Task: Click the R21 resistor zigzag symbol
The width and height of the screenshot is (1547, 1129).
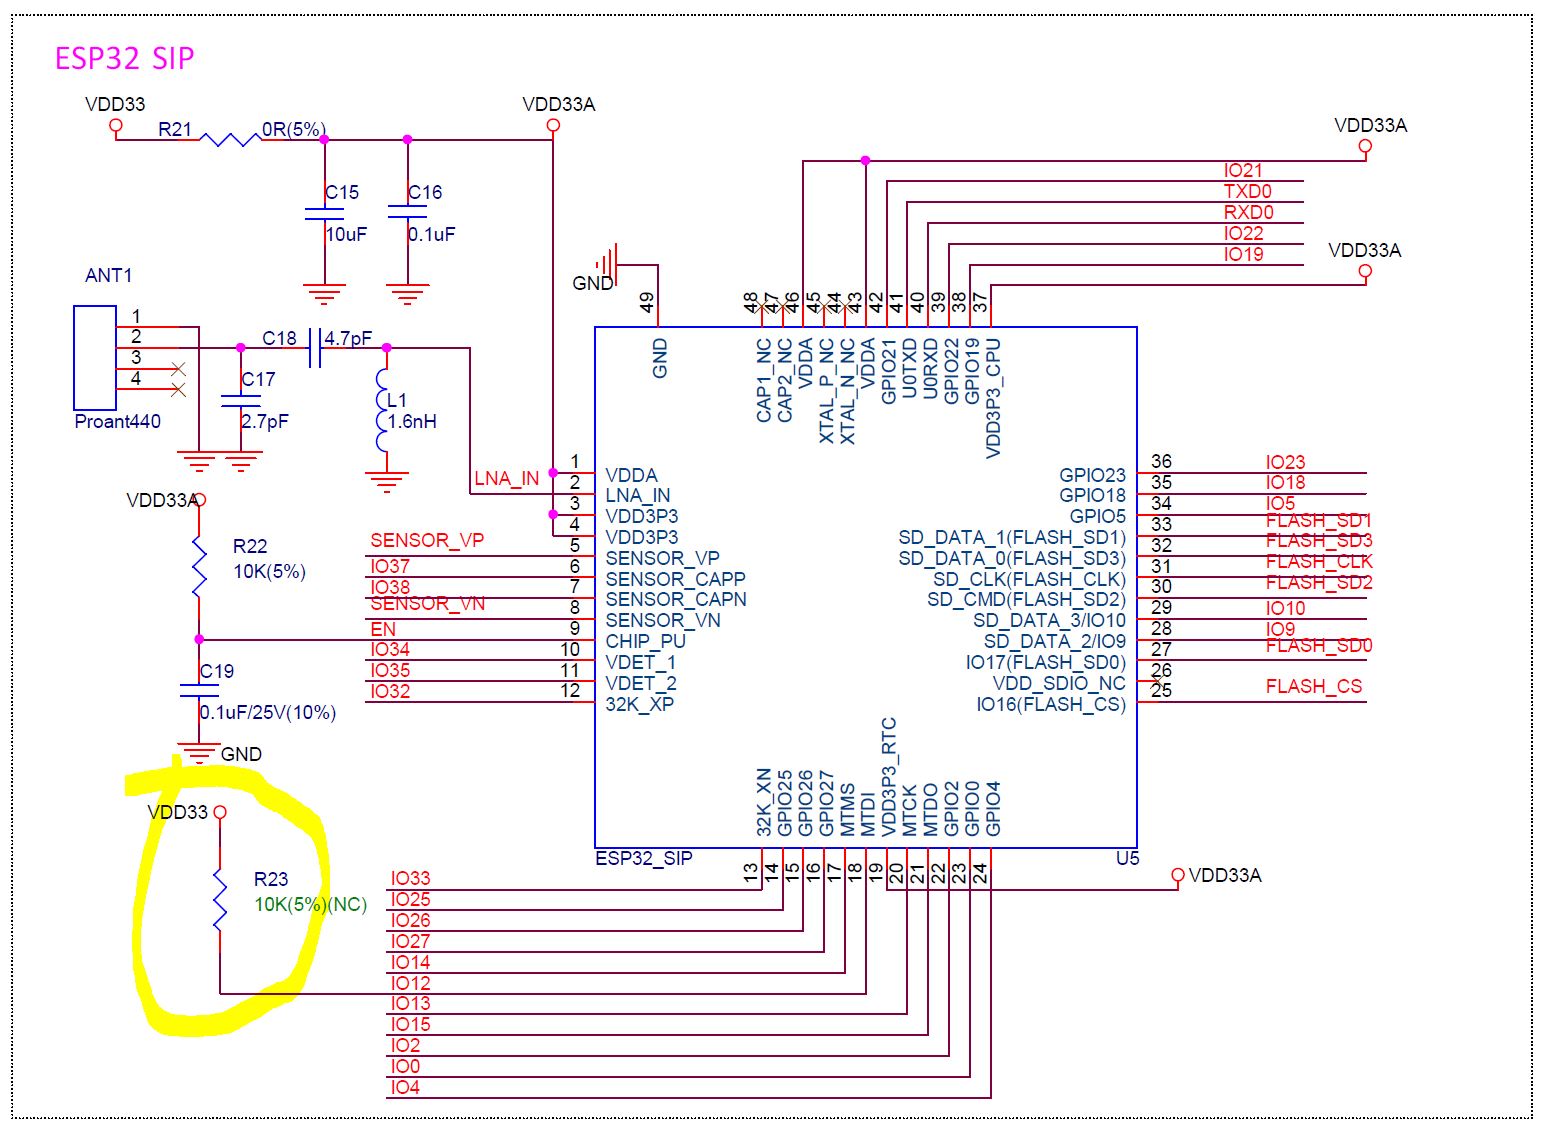Action: pyautogui.click(x=230, y=139)
